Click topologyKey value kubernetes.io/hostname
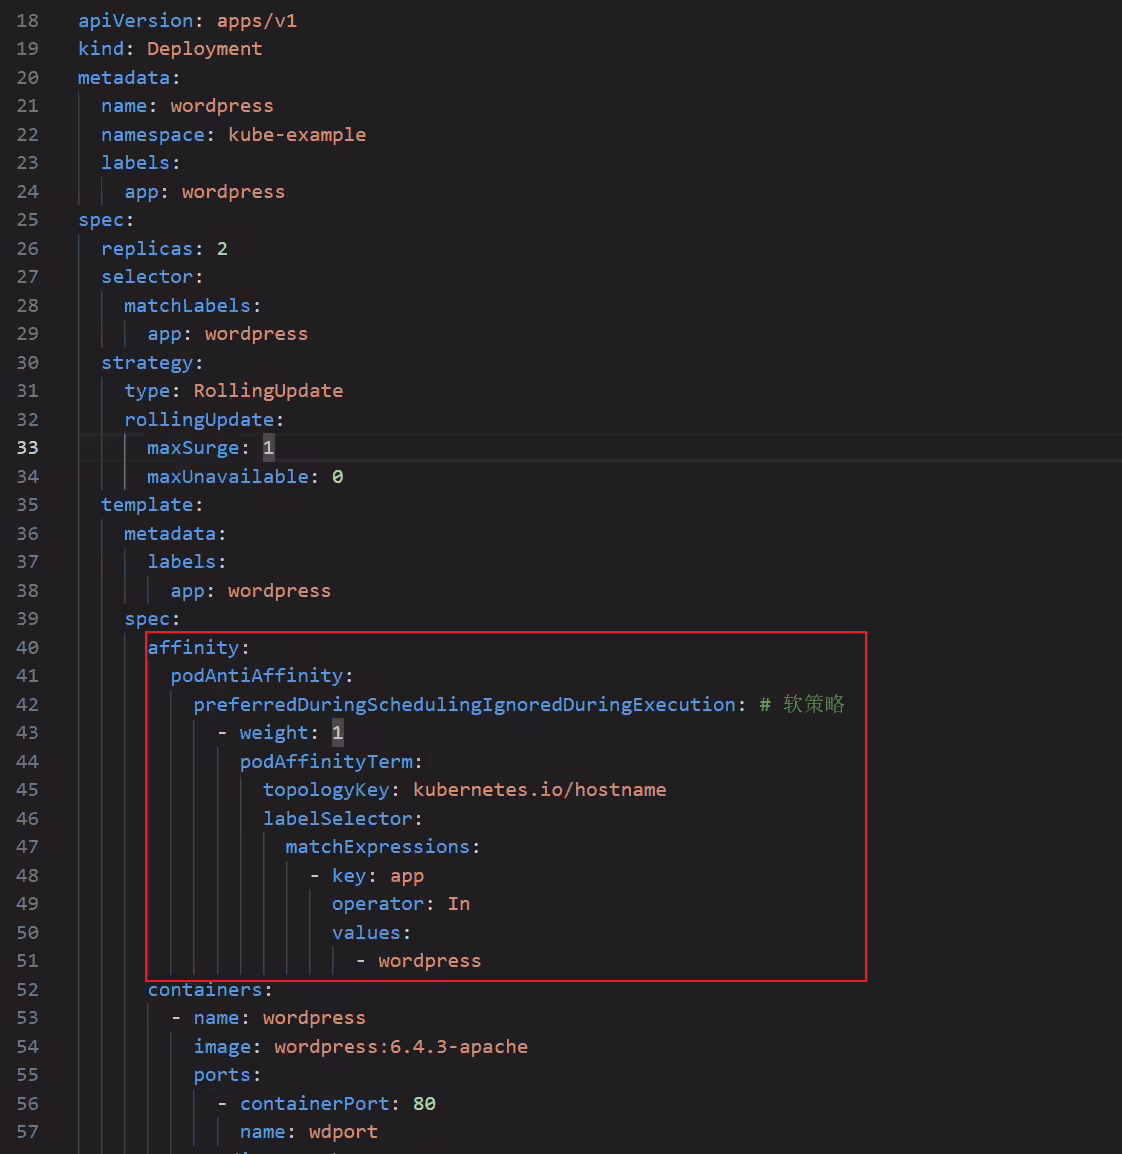1122x1154 pixels. [539, 790]
